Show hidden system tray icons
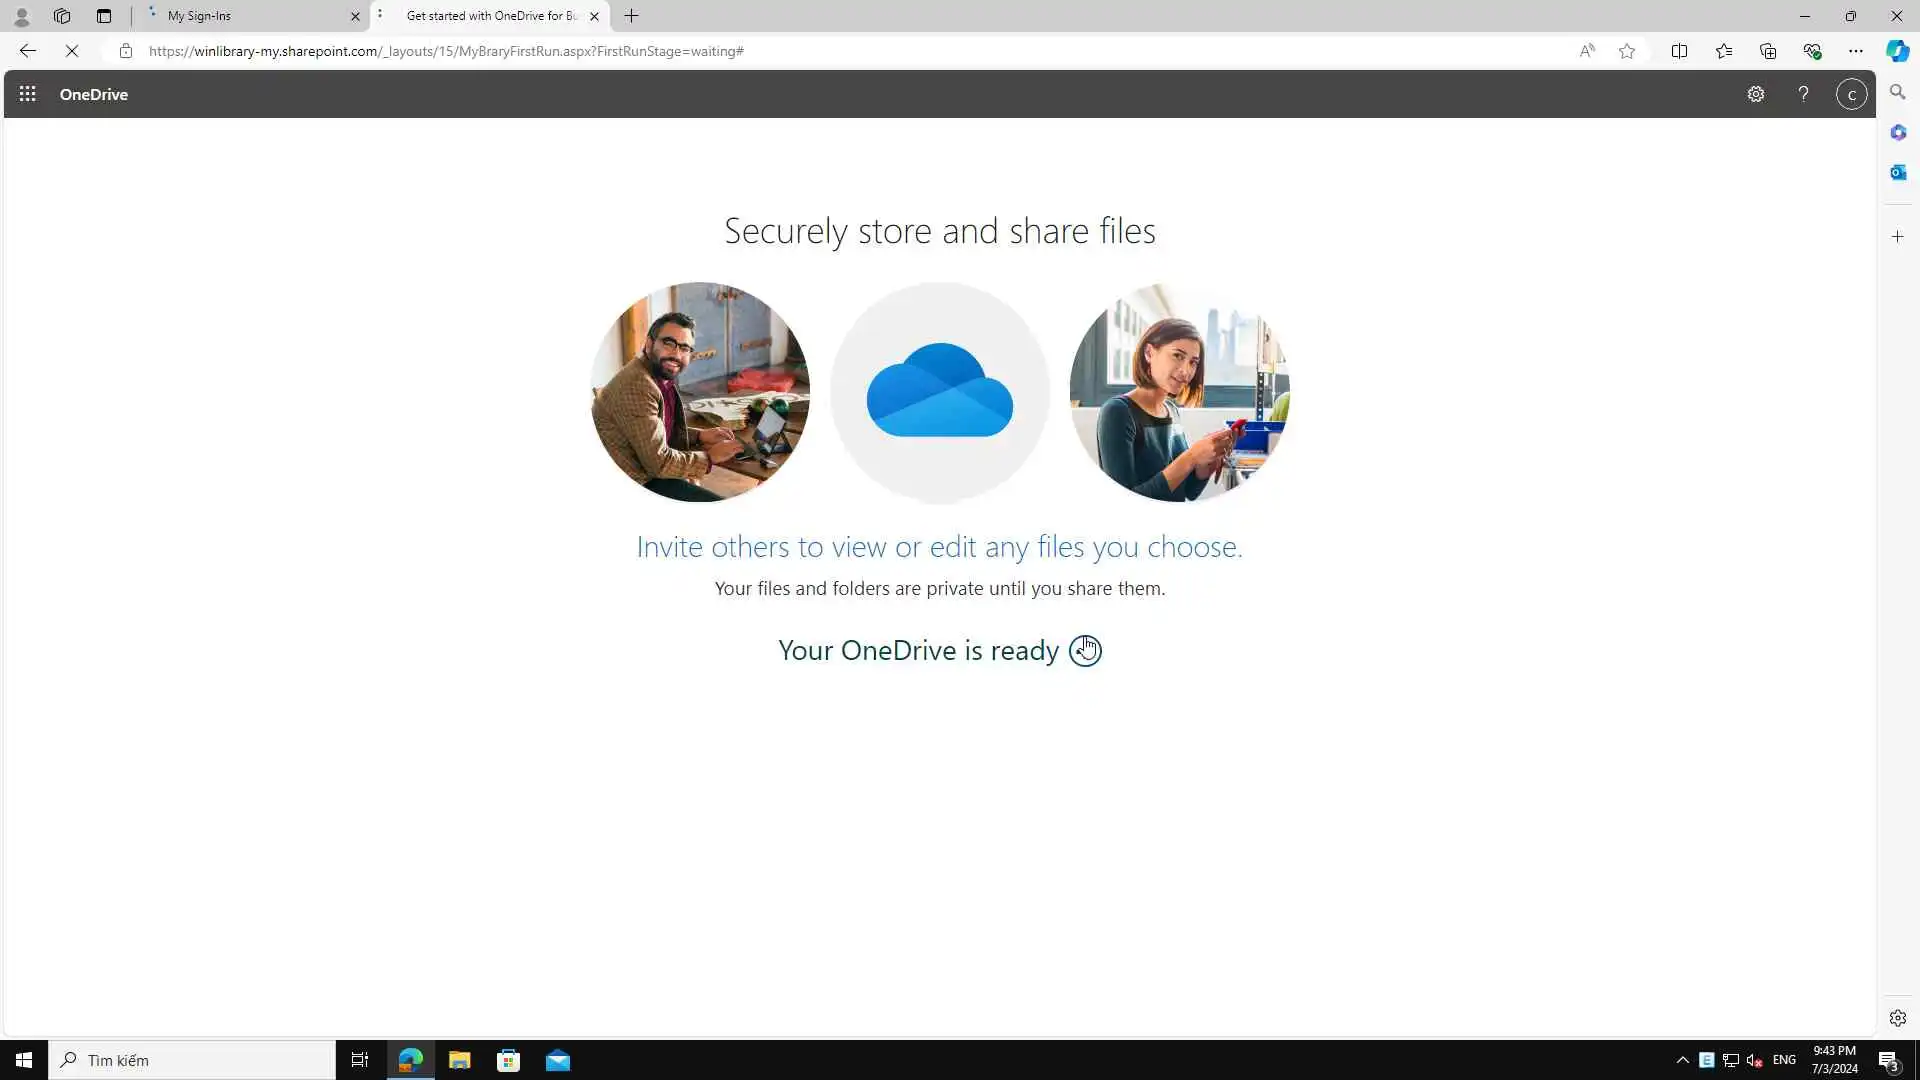Screen dimensions: 1920x1080 click(1683, 1060)
